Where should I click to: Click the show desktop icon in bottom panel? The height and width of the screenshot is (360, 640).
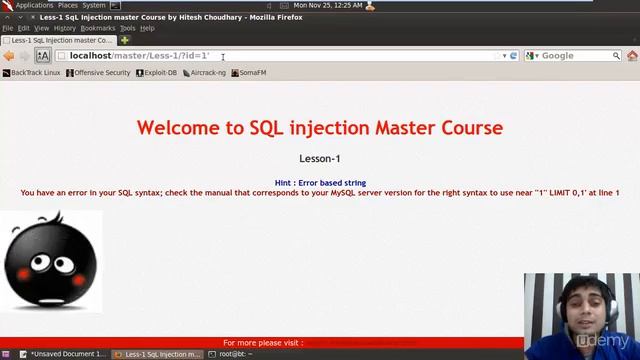tap(6, 354)
